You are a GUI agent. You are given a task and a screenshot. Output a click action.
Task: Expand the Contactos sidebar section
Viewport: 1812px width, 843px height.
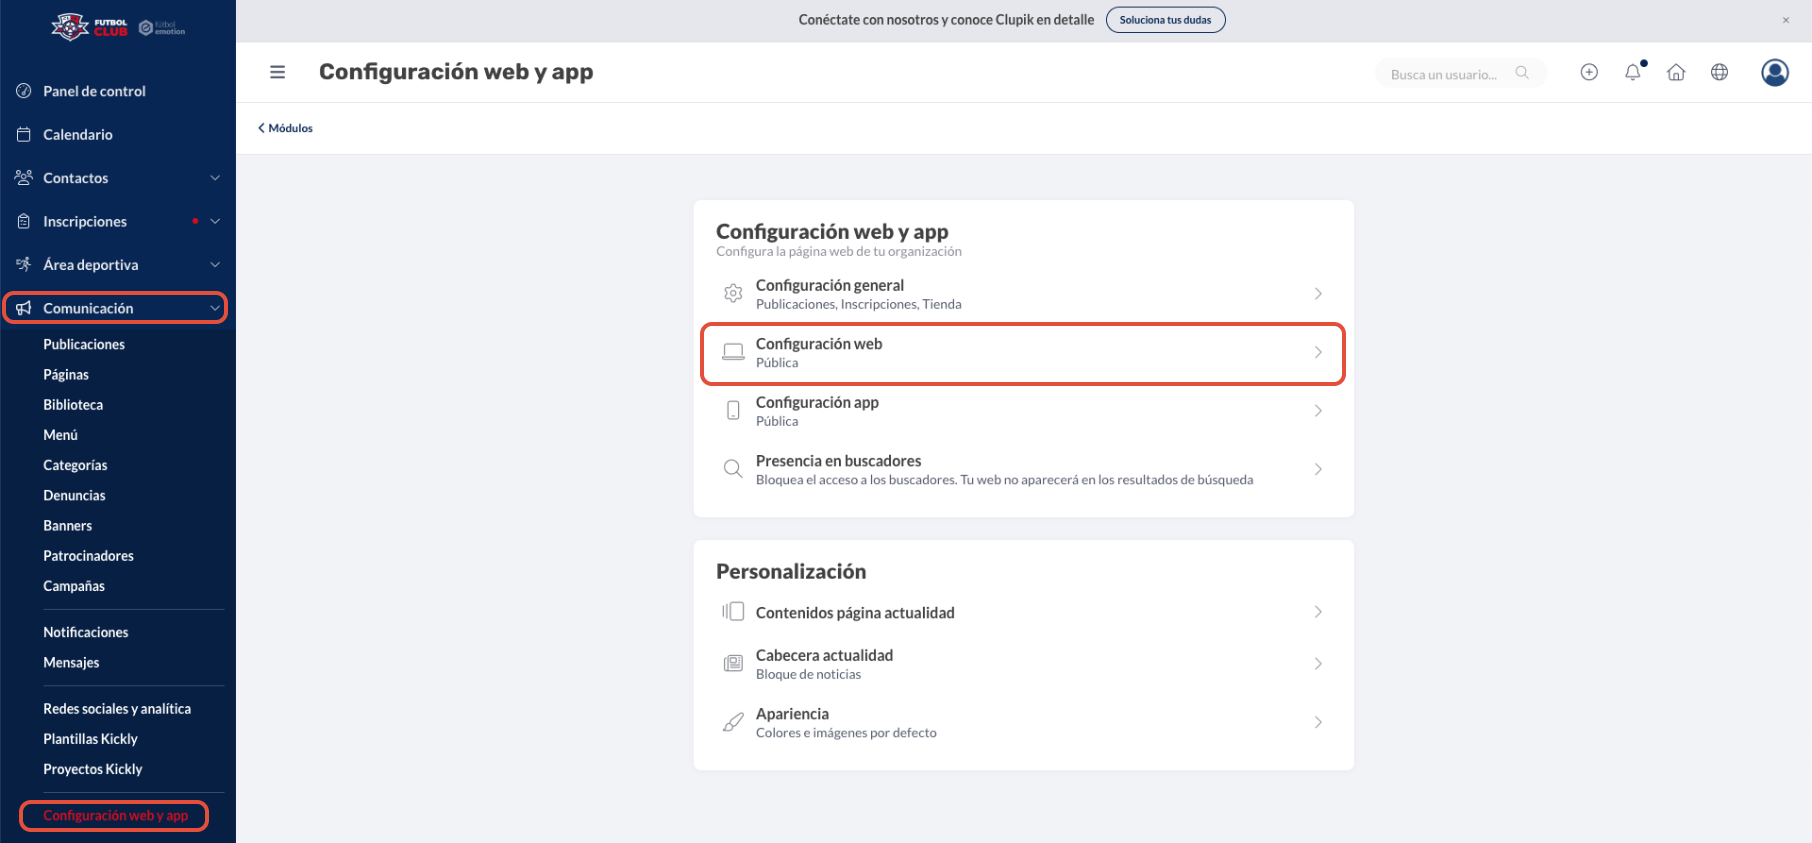tap(118, 178)
